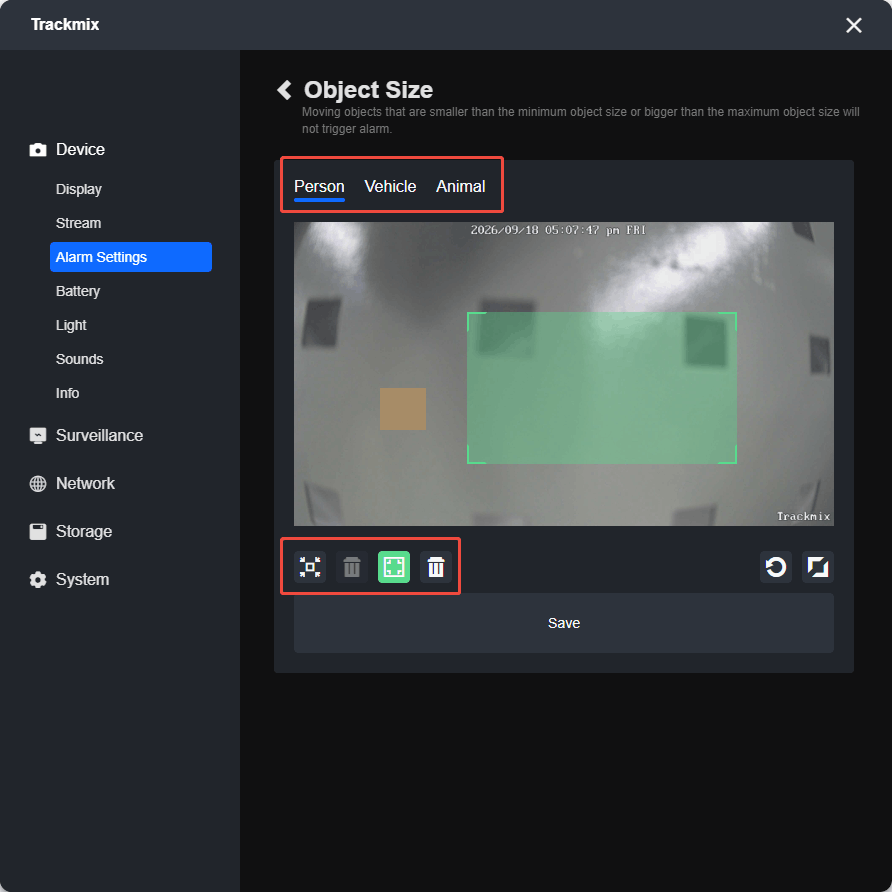
Task: Switch to the Person tab
Action: coord(319,187)
